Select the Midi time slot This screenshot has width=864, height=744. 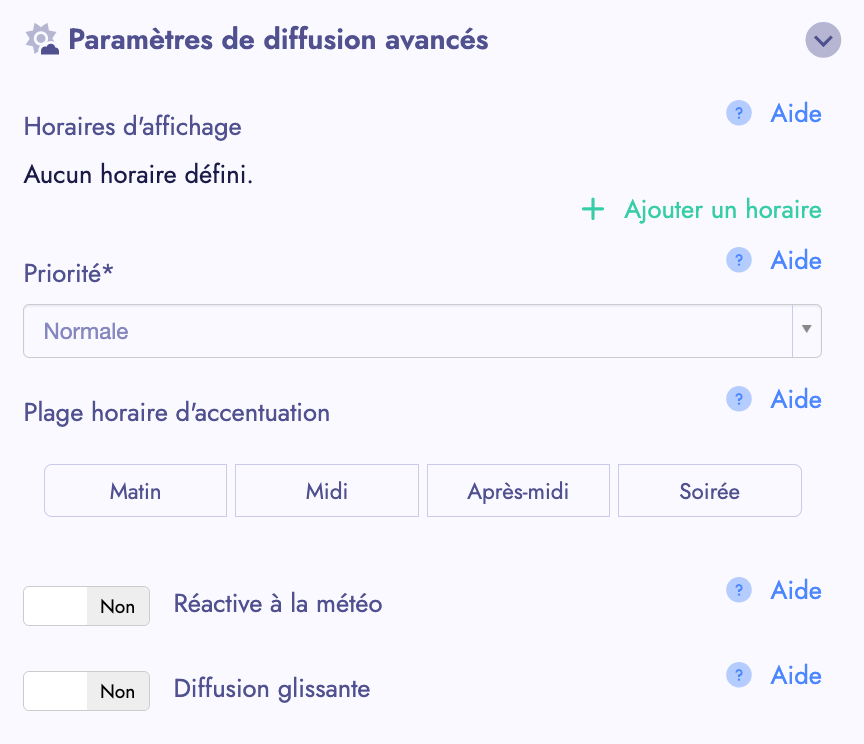click(327, 491)
